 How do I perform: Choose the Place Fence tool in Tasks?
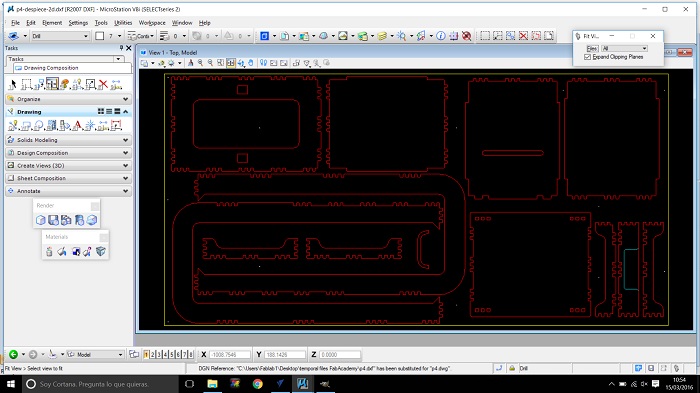(26, 84)
